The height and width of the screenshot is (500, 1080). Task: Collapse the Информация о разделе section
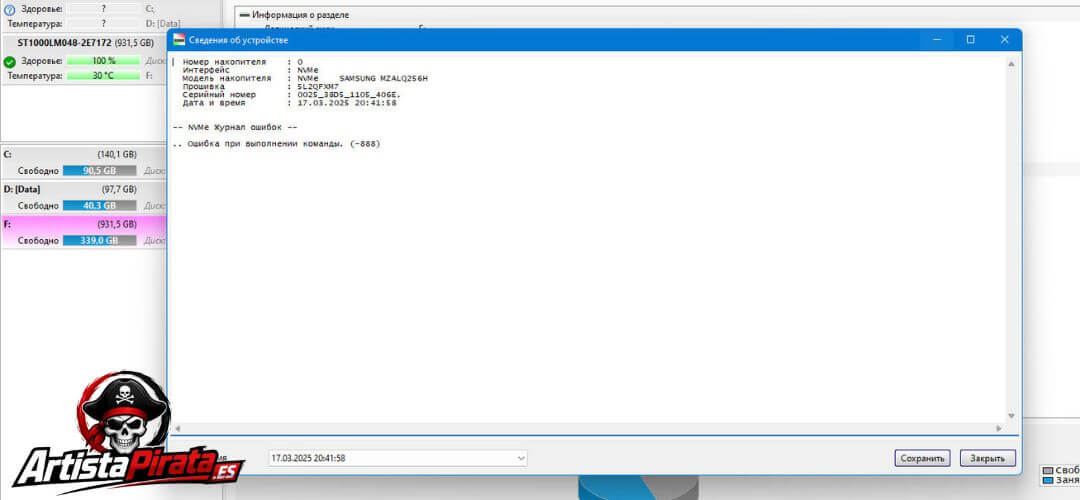[x=244, y=14]
